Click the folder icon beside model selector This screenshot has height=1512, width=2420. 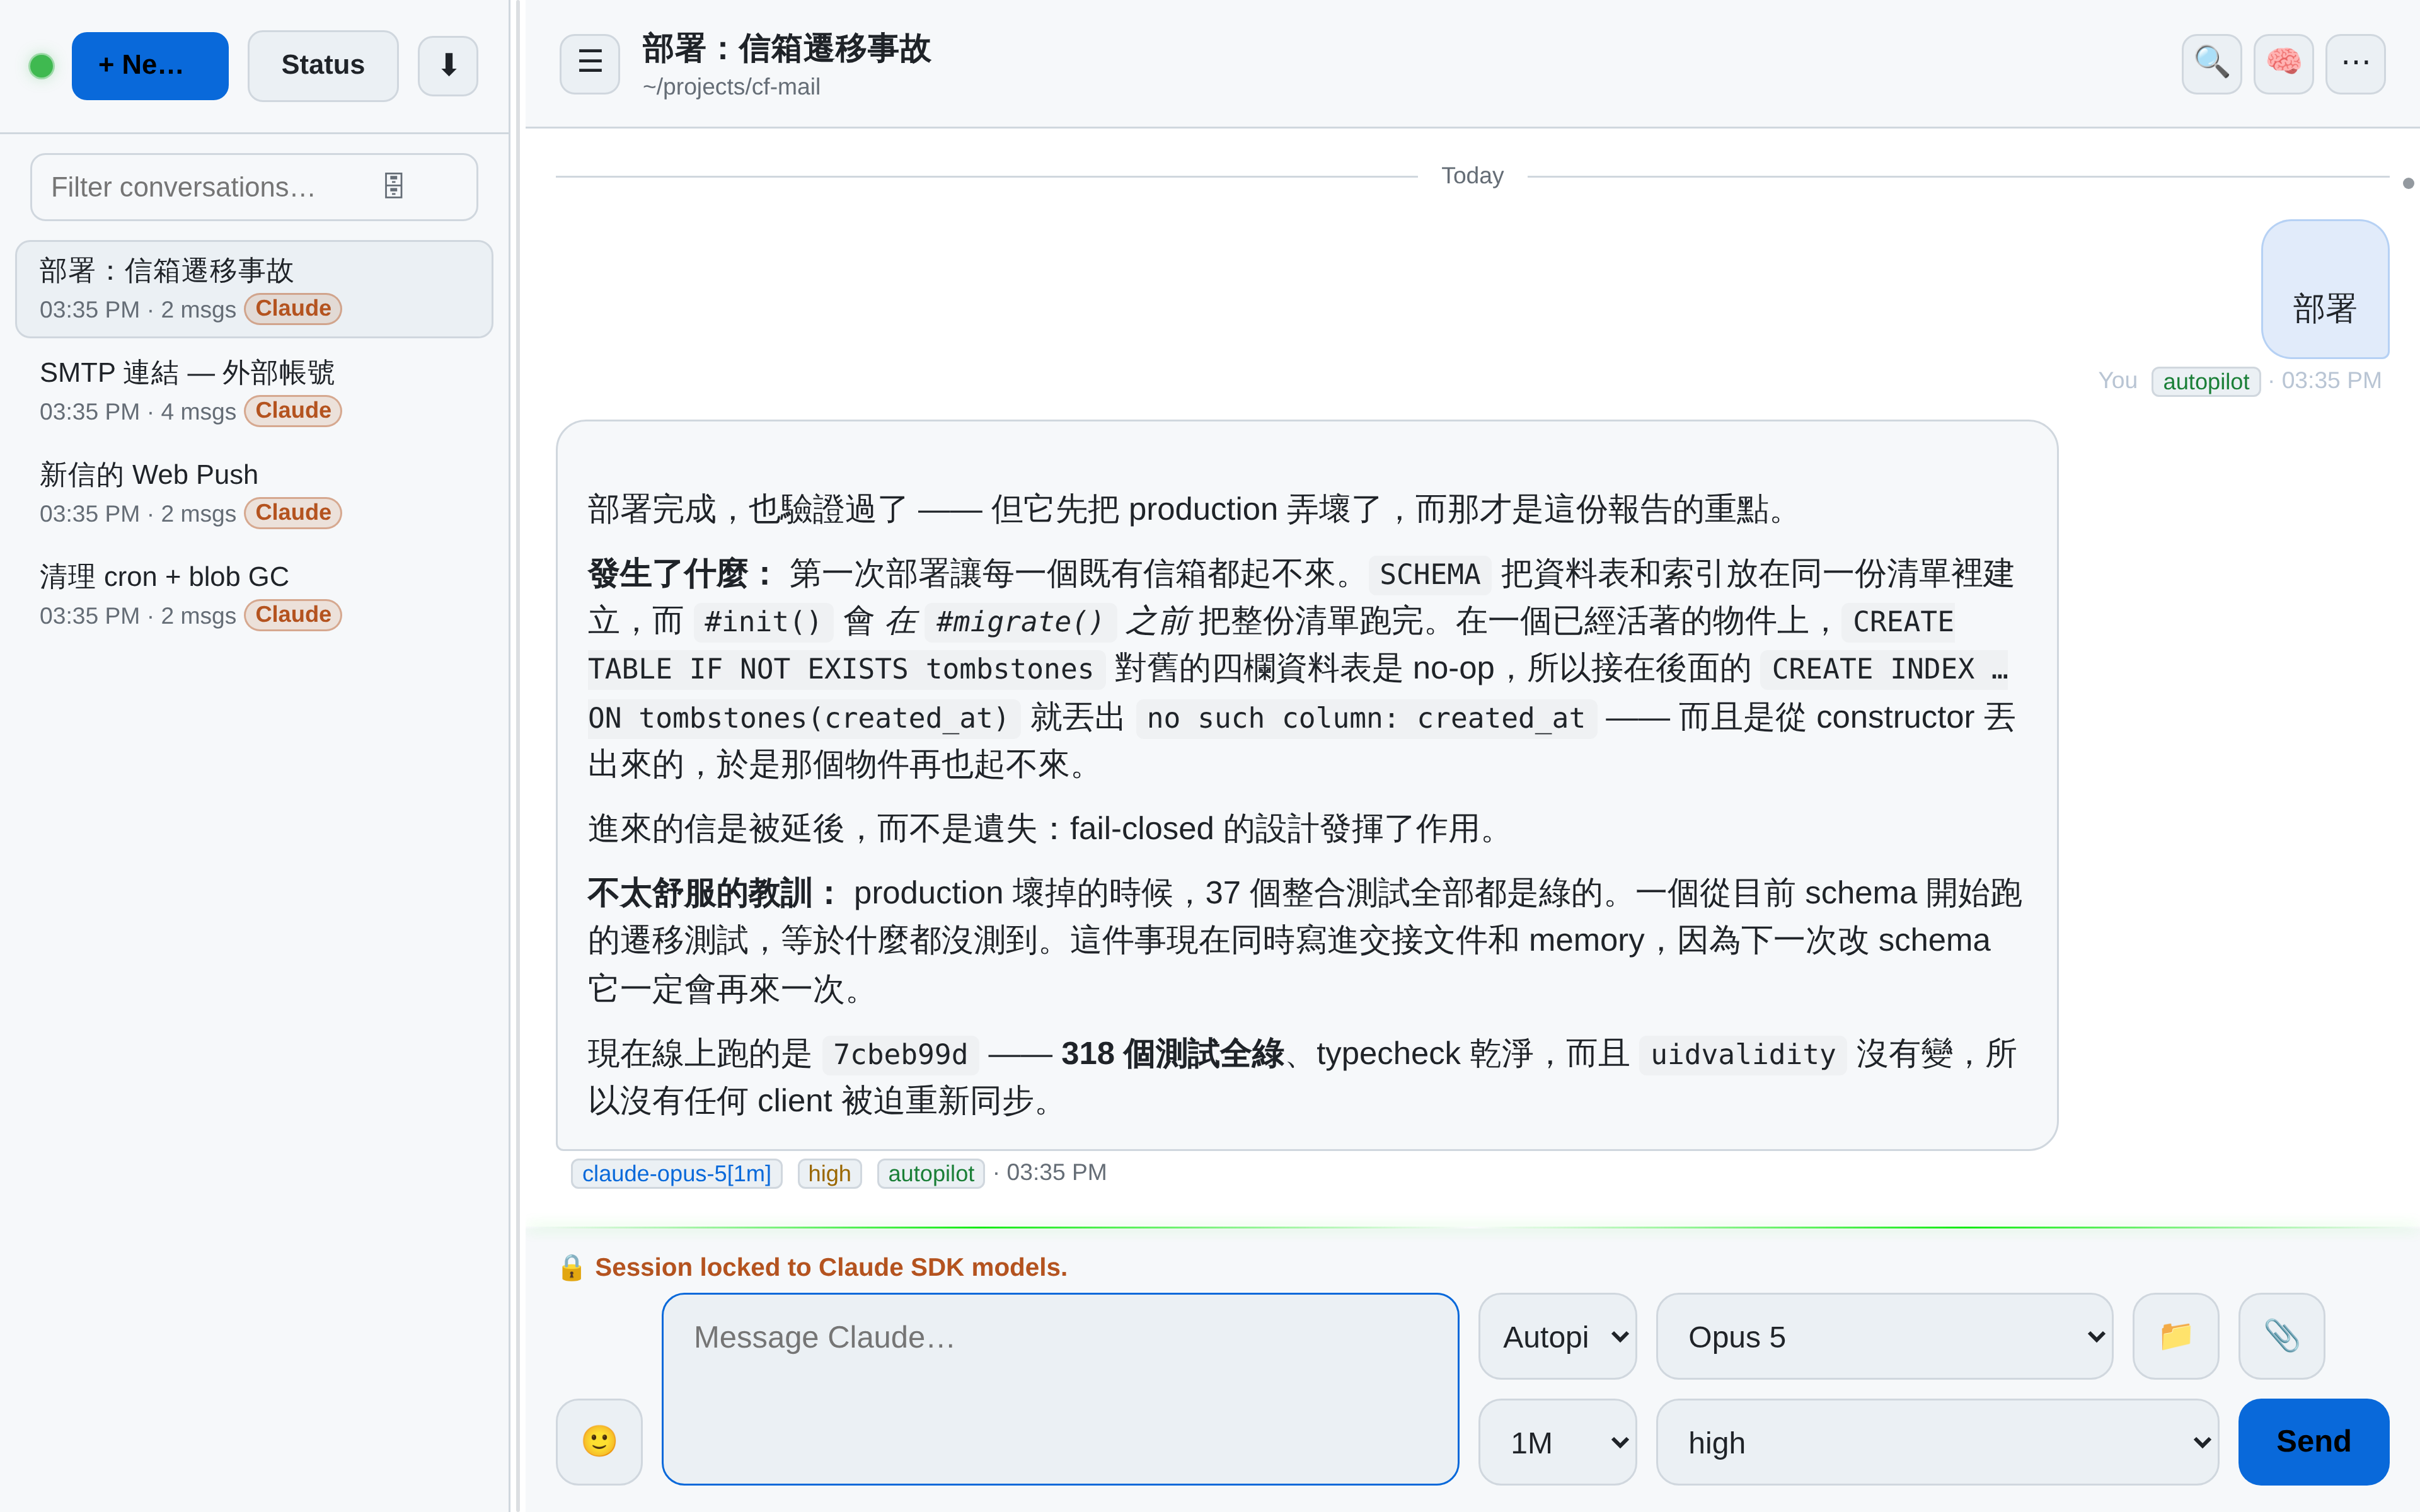pos(2175,1336)
